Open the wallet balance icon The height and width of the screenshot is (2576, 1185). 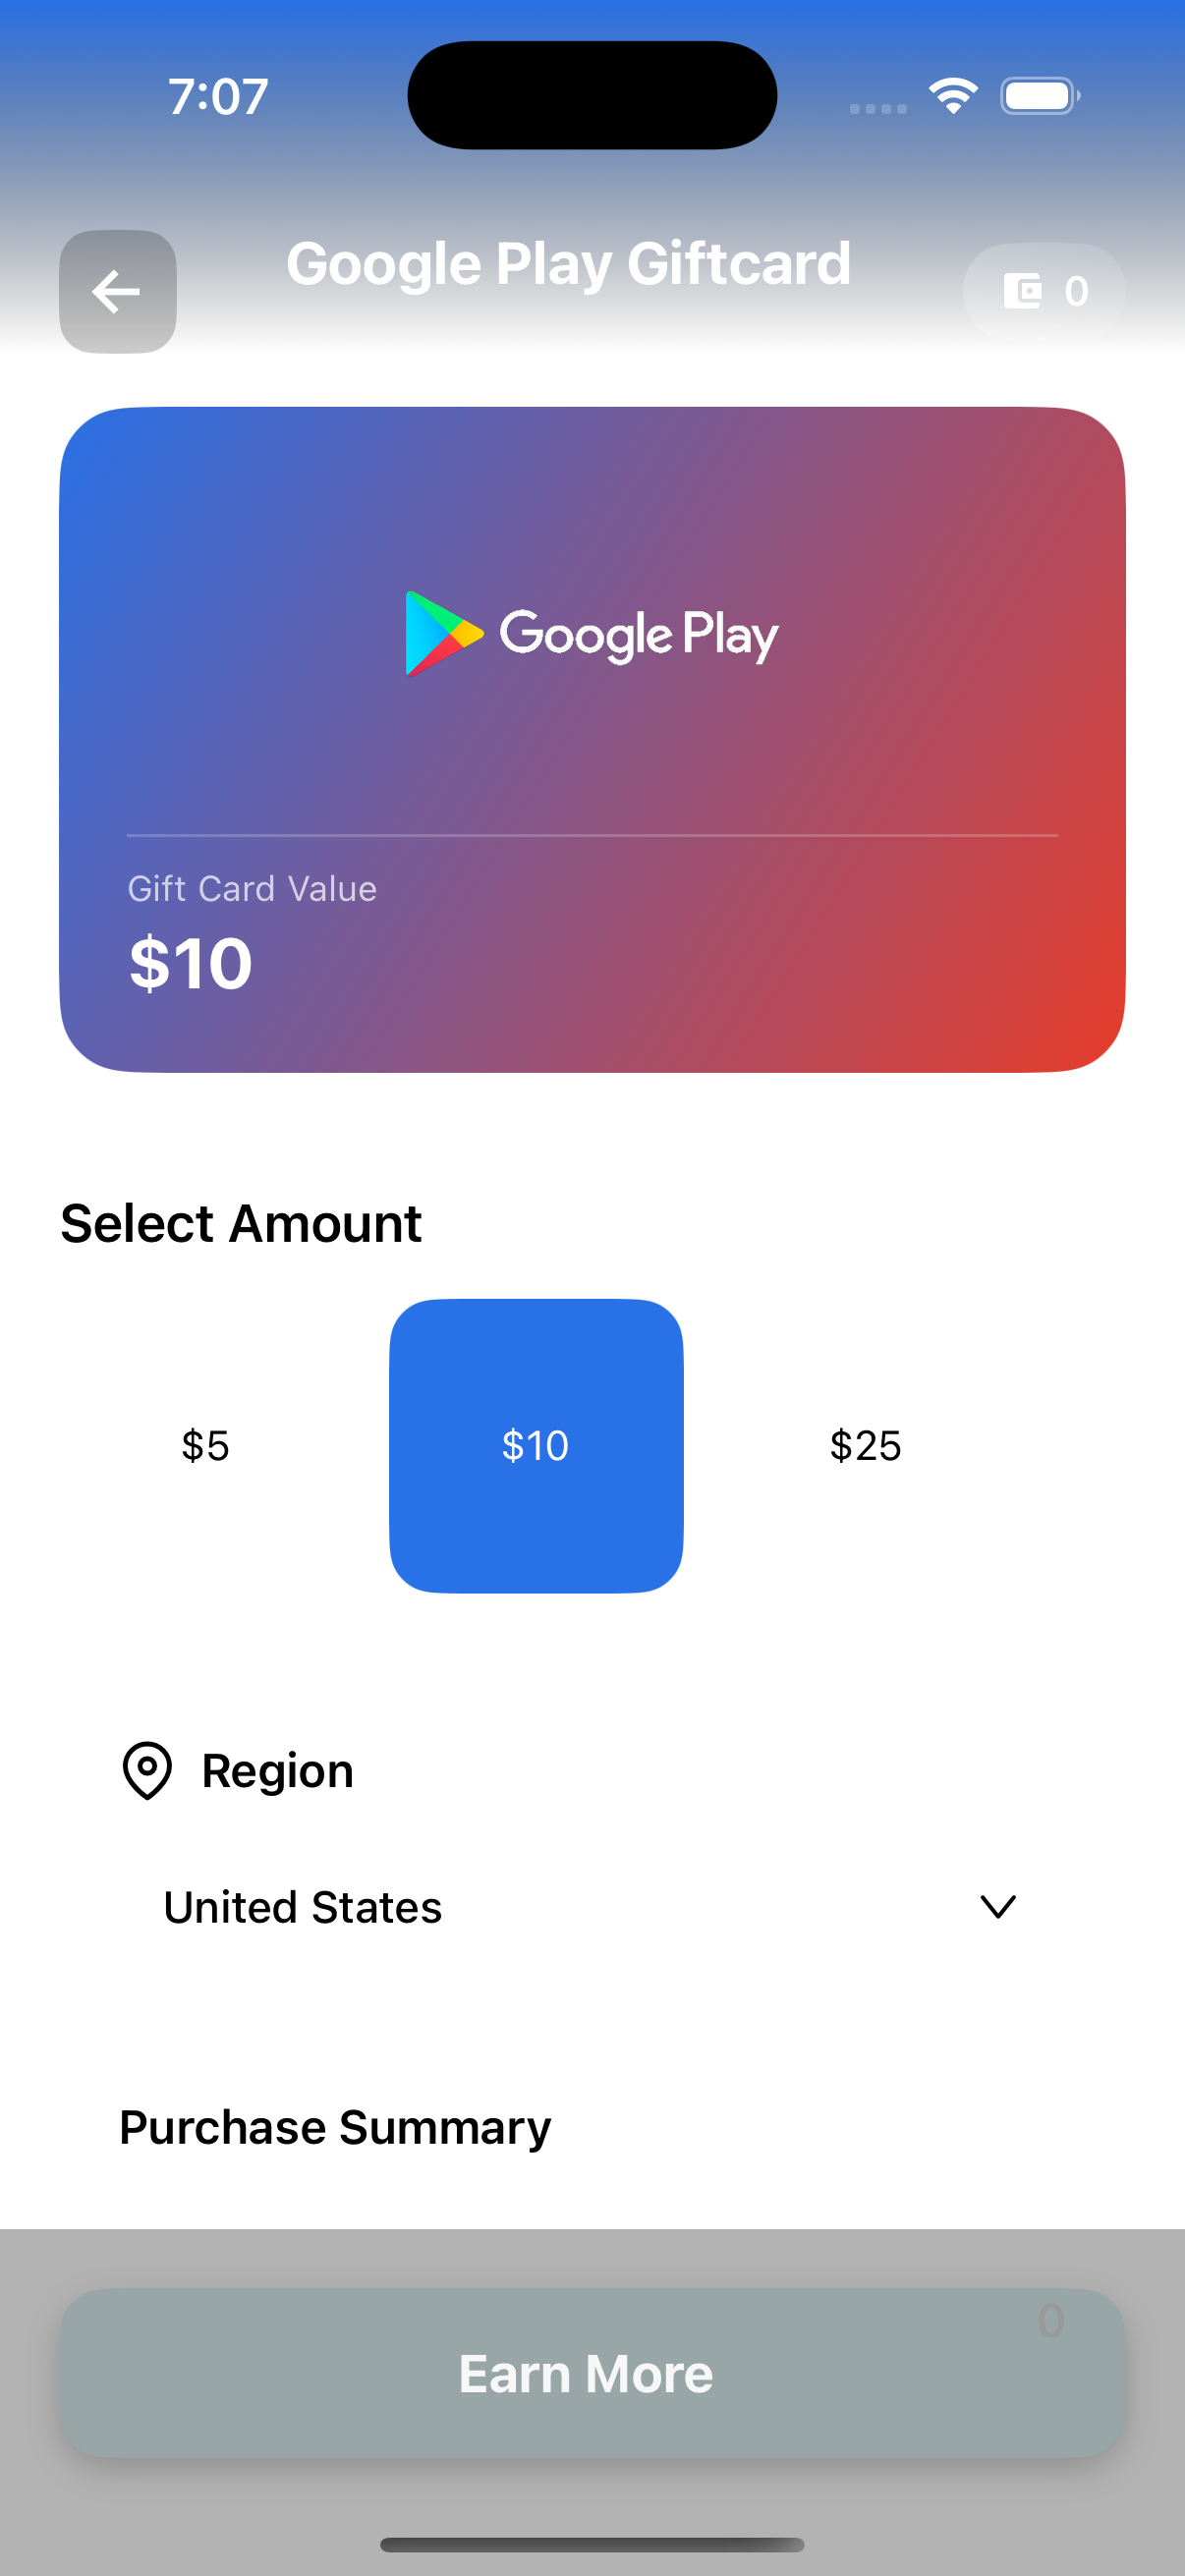coord(1022,291)
